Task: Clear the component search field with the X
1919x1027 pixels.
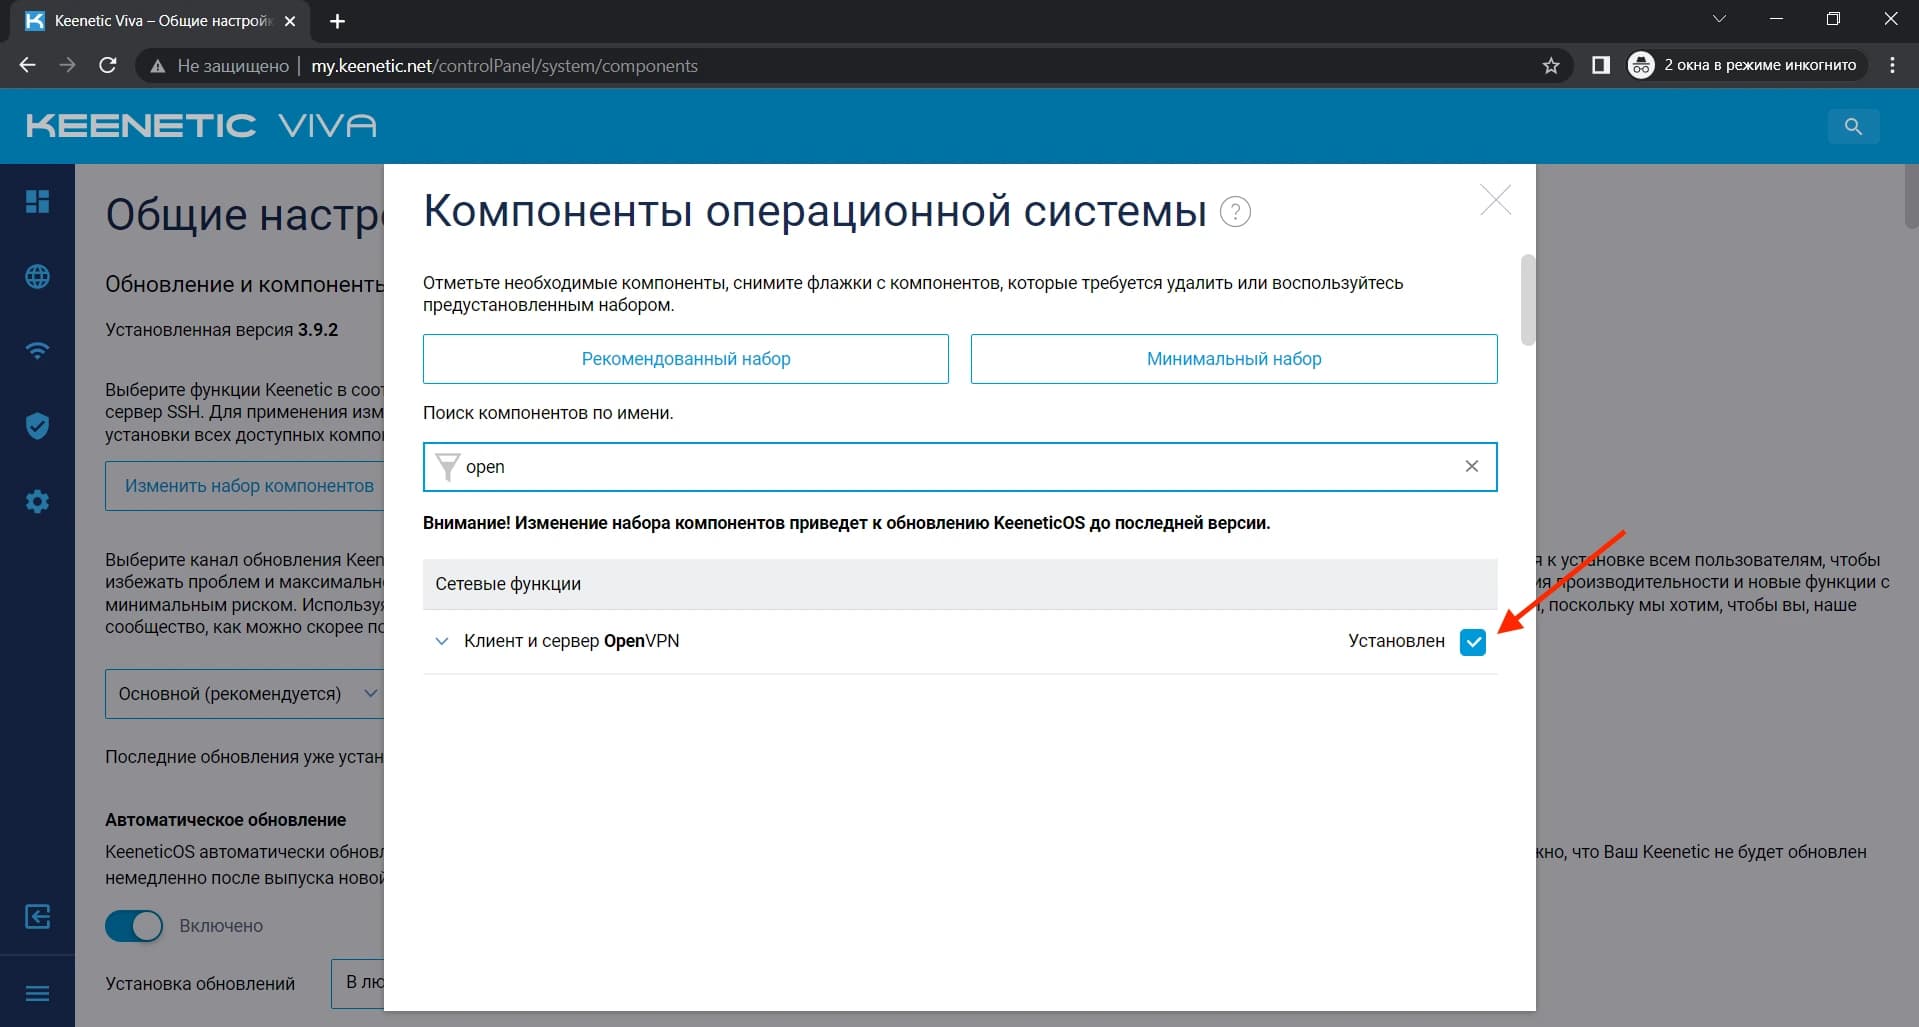Action: (1471, 466)
